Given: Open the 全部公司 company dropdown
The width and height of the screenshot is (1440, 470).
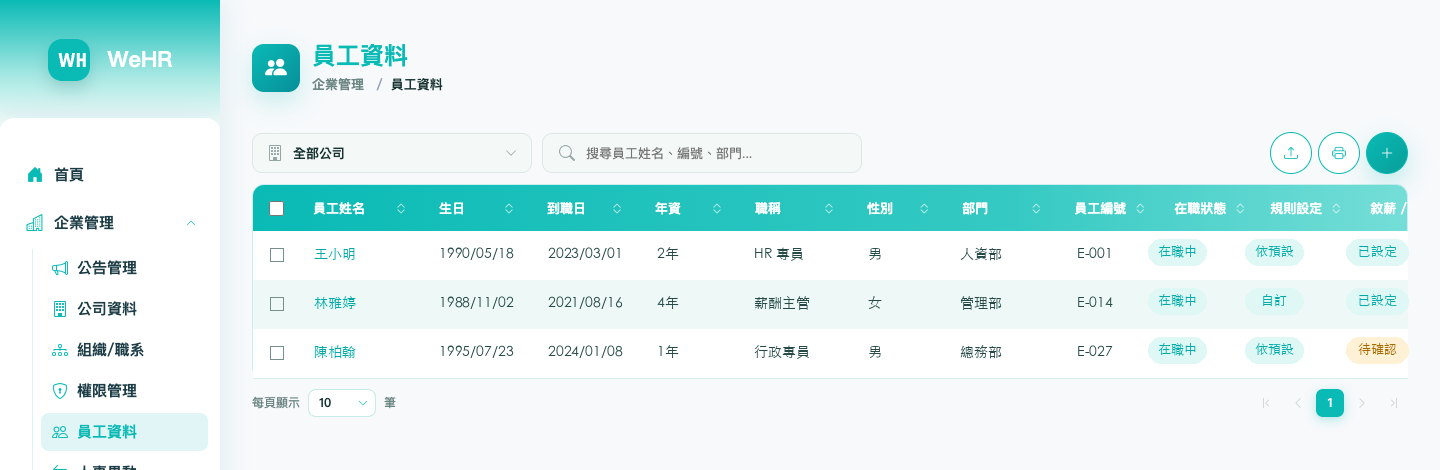Looking at the screenshot, I should 392,153.
